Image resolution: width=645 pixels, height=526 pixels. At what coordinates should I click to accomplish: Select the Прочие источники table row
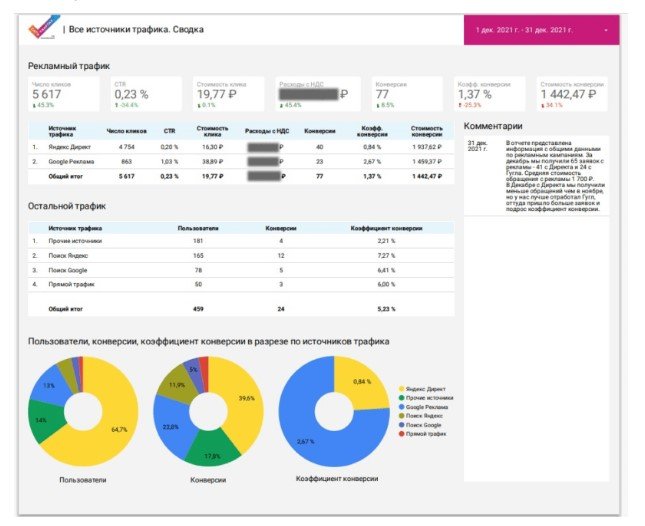click(241, 241)
